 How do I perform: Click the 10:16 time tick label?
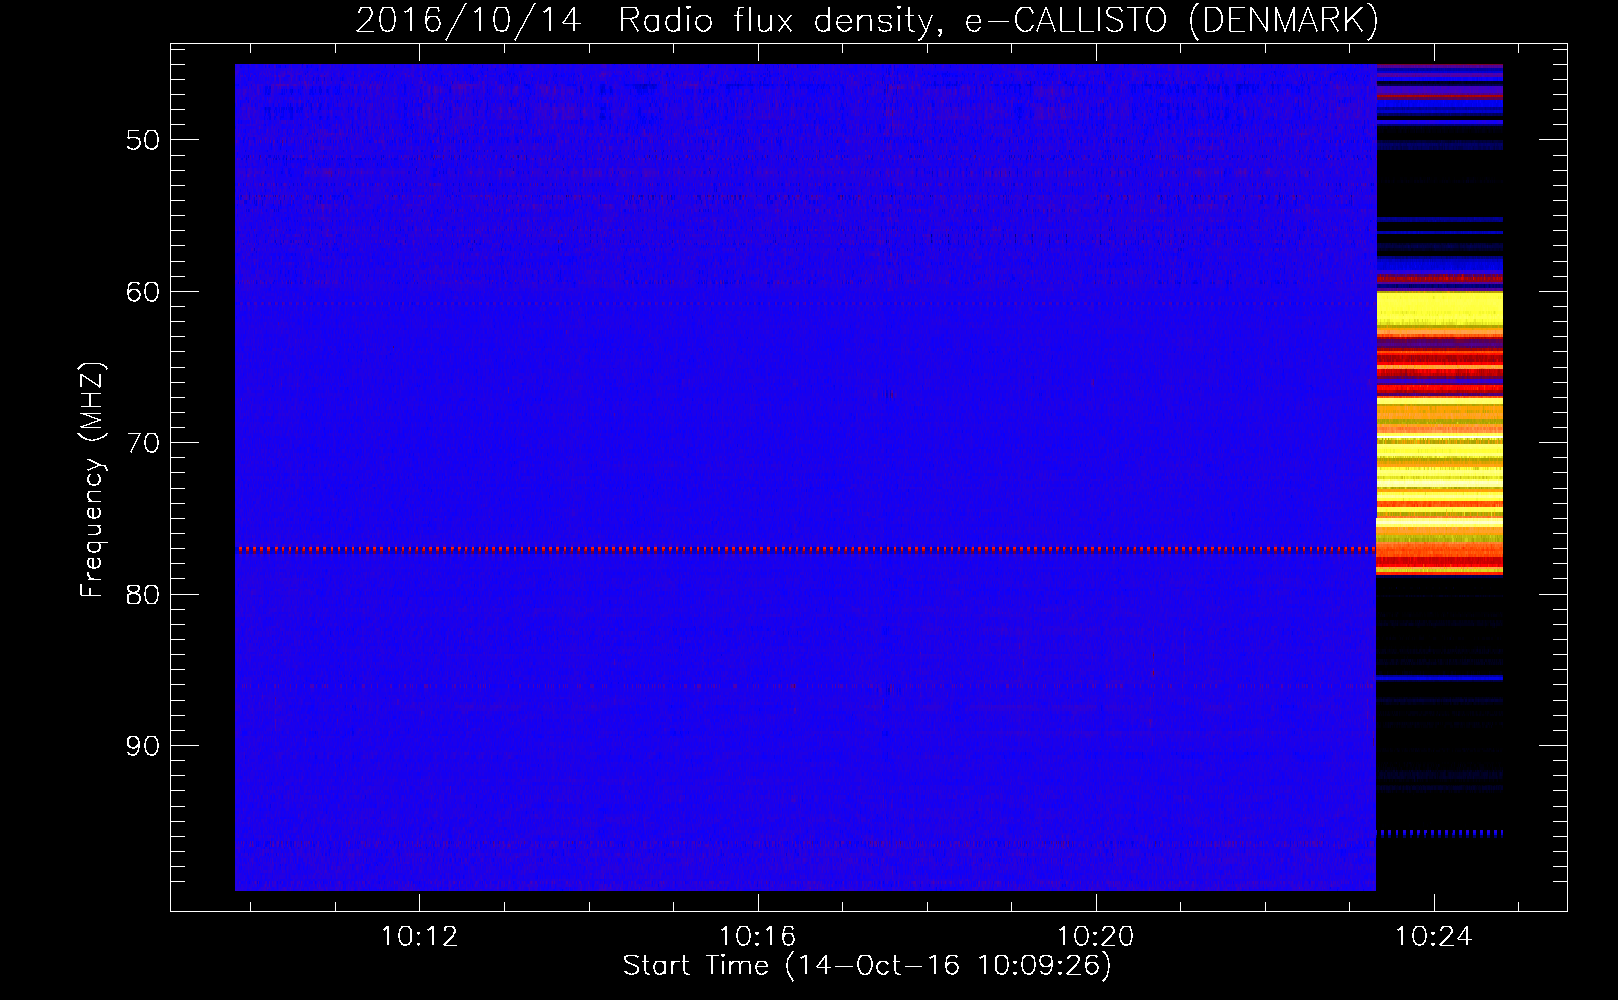757,937
